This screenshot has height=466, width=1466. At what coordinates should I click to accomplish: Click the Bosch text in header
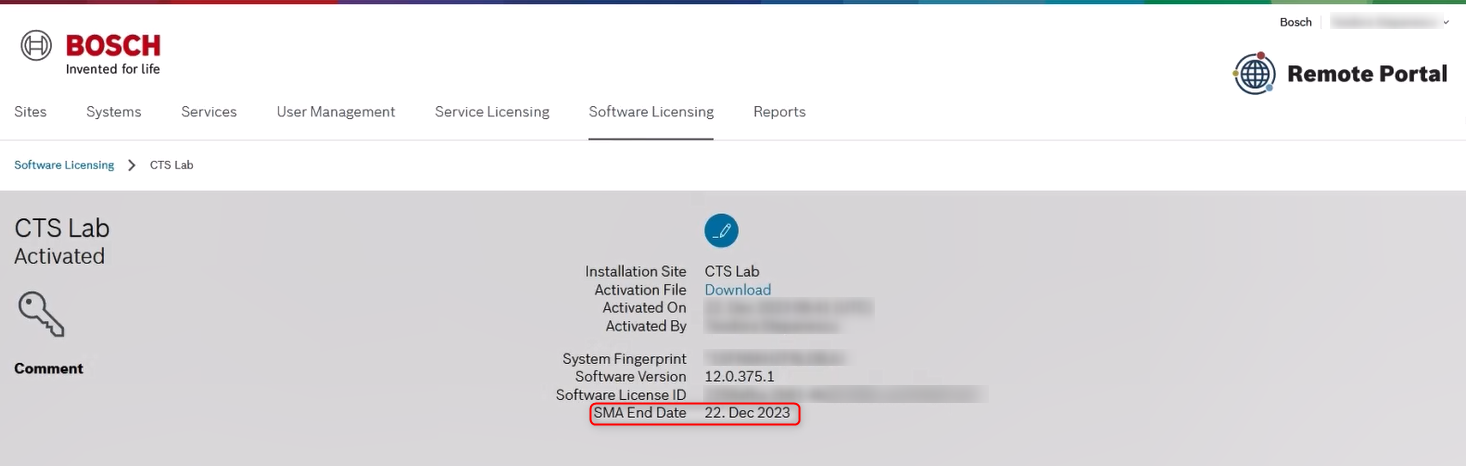point(1295,22)
